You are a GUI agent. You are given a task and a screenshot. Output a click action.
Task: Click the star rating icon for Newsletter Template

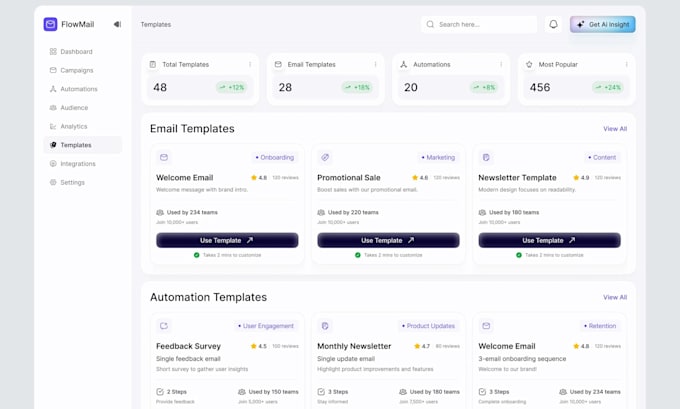pyautogui.click(x=576, y=177)
